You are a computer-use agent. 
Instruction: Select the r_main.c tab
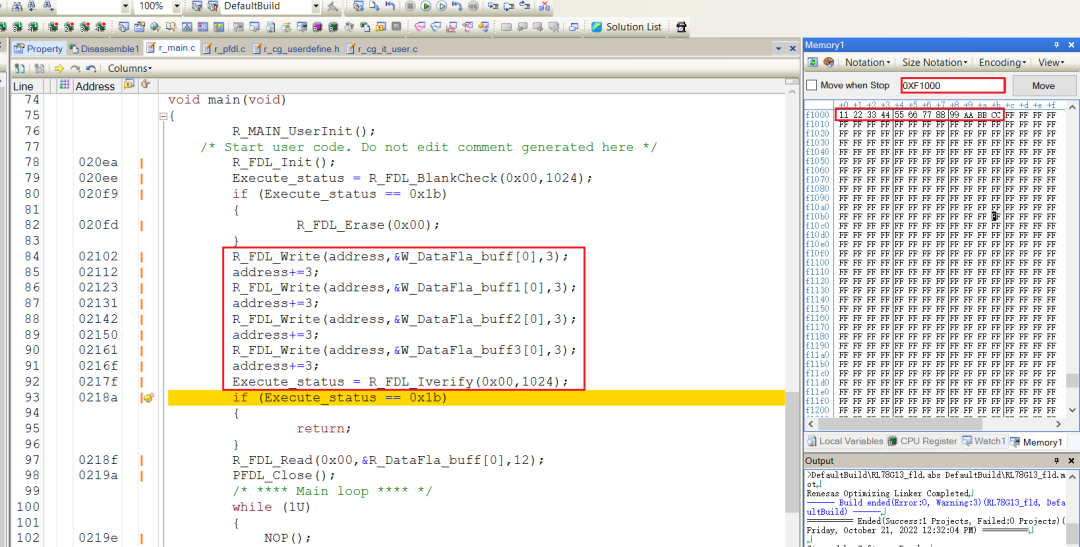(x=171, y=48)
